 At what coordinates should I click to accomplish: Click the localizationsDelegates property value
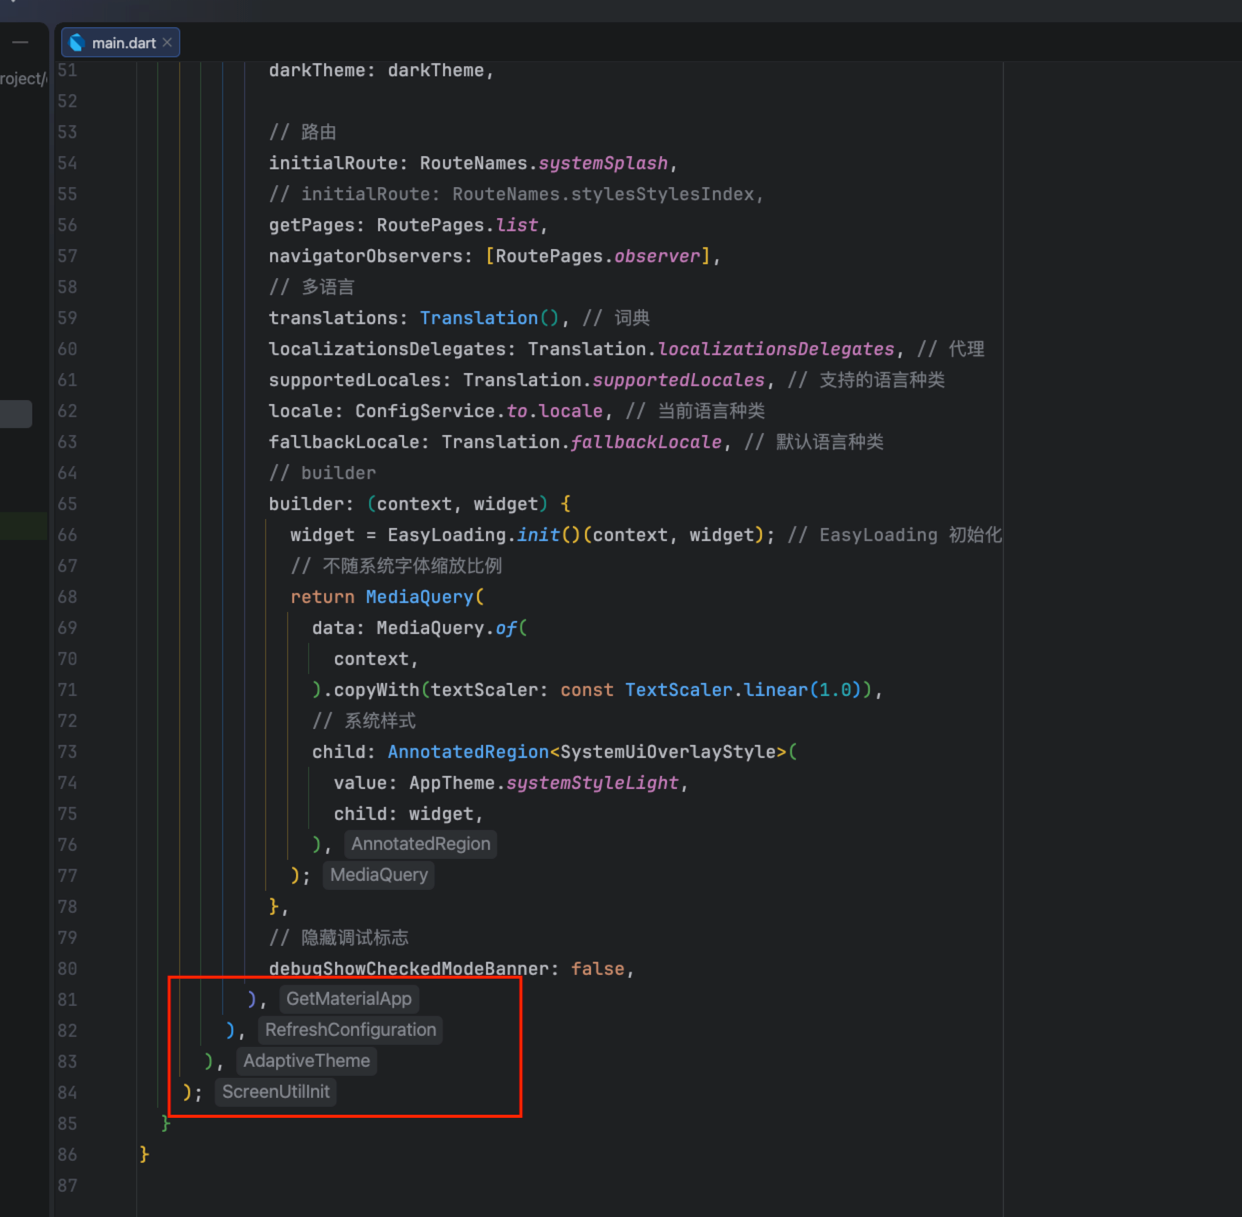pyautogui.click(x=711, y=349)
